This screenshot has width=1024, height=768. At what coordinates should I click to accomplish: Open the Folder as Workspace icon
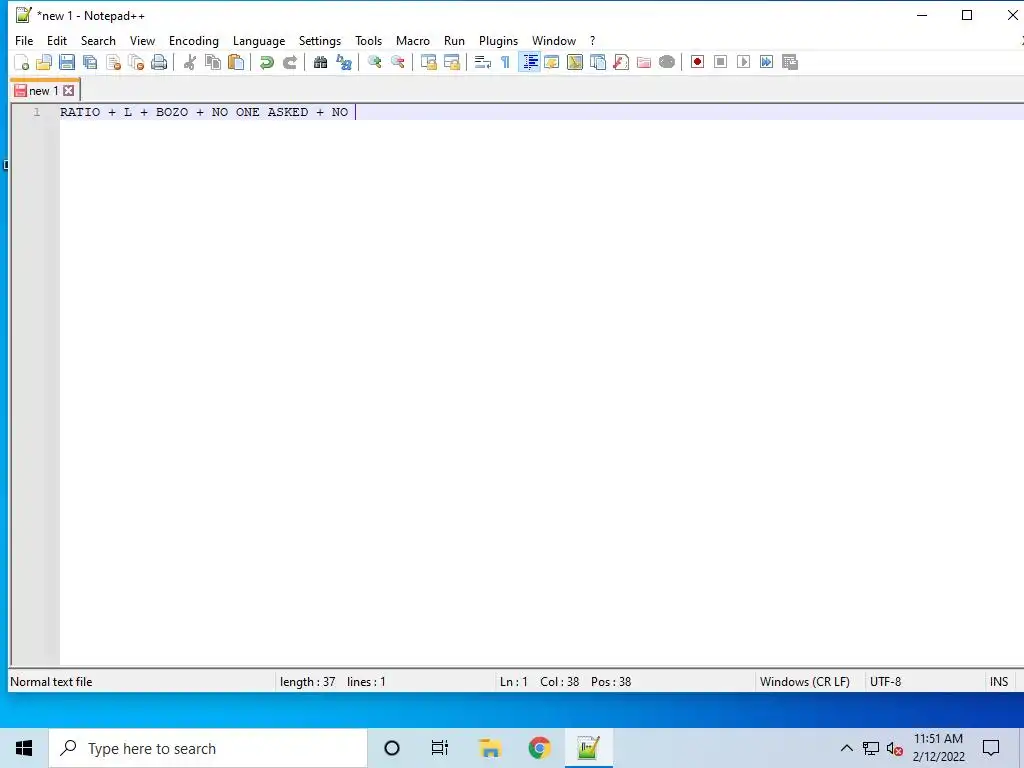[644, 62]
